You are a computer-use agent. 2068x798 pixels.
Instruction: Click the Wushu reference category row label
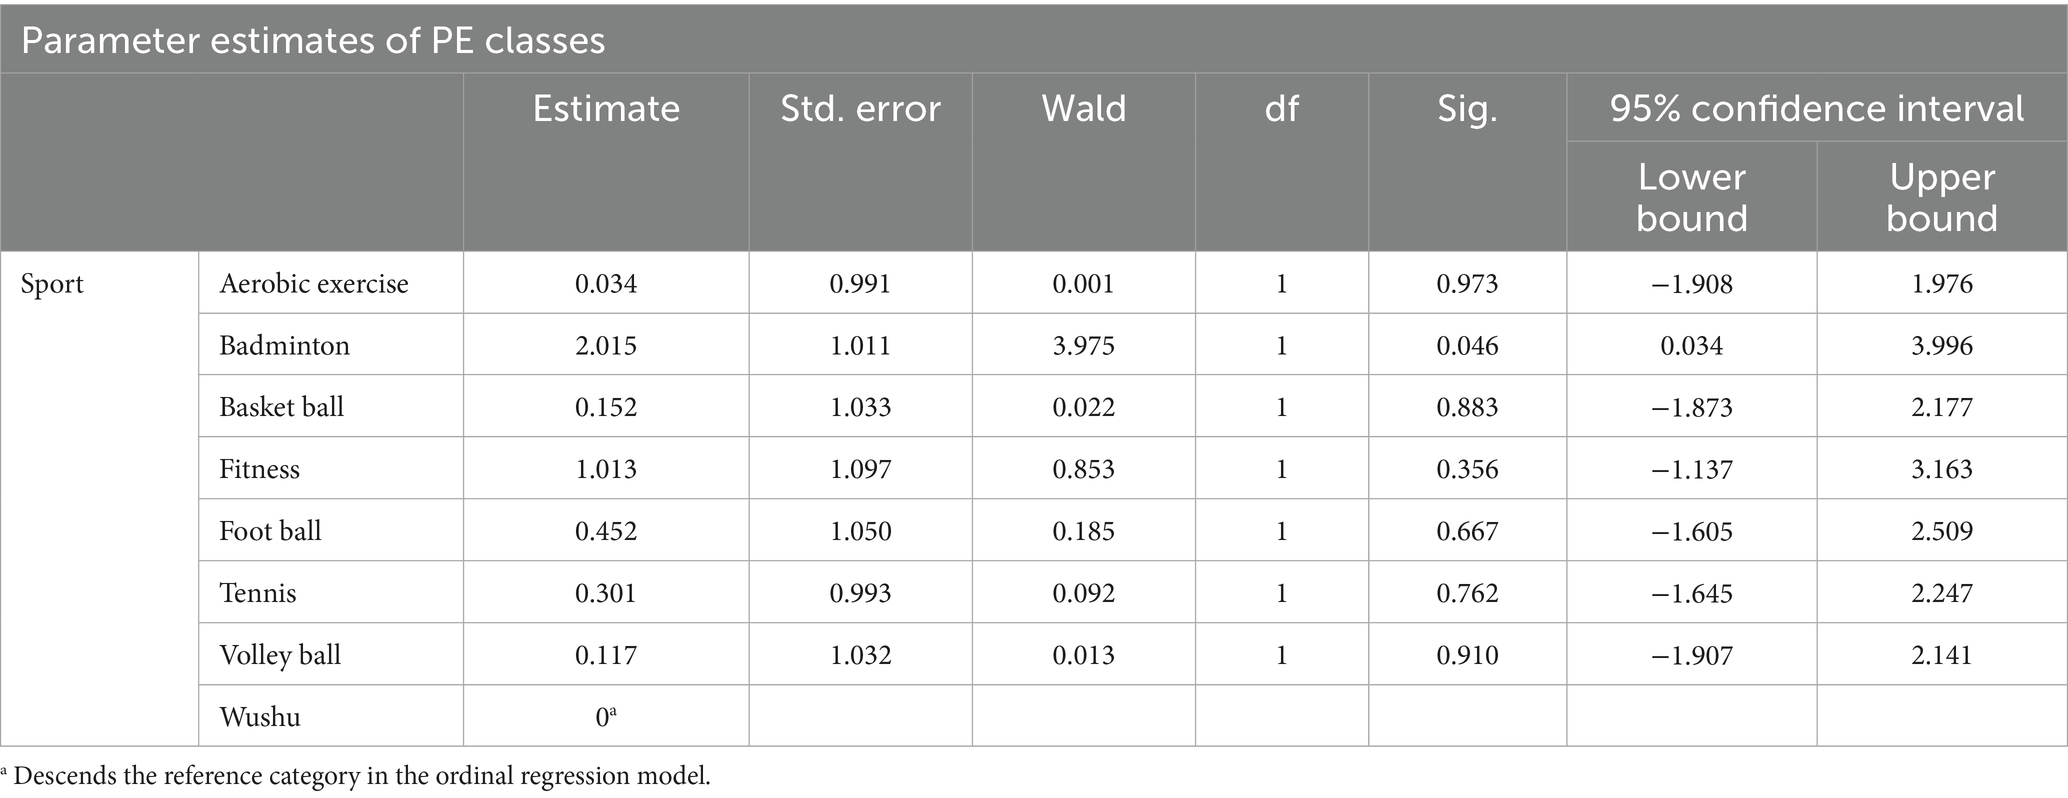pos(260,717)
